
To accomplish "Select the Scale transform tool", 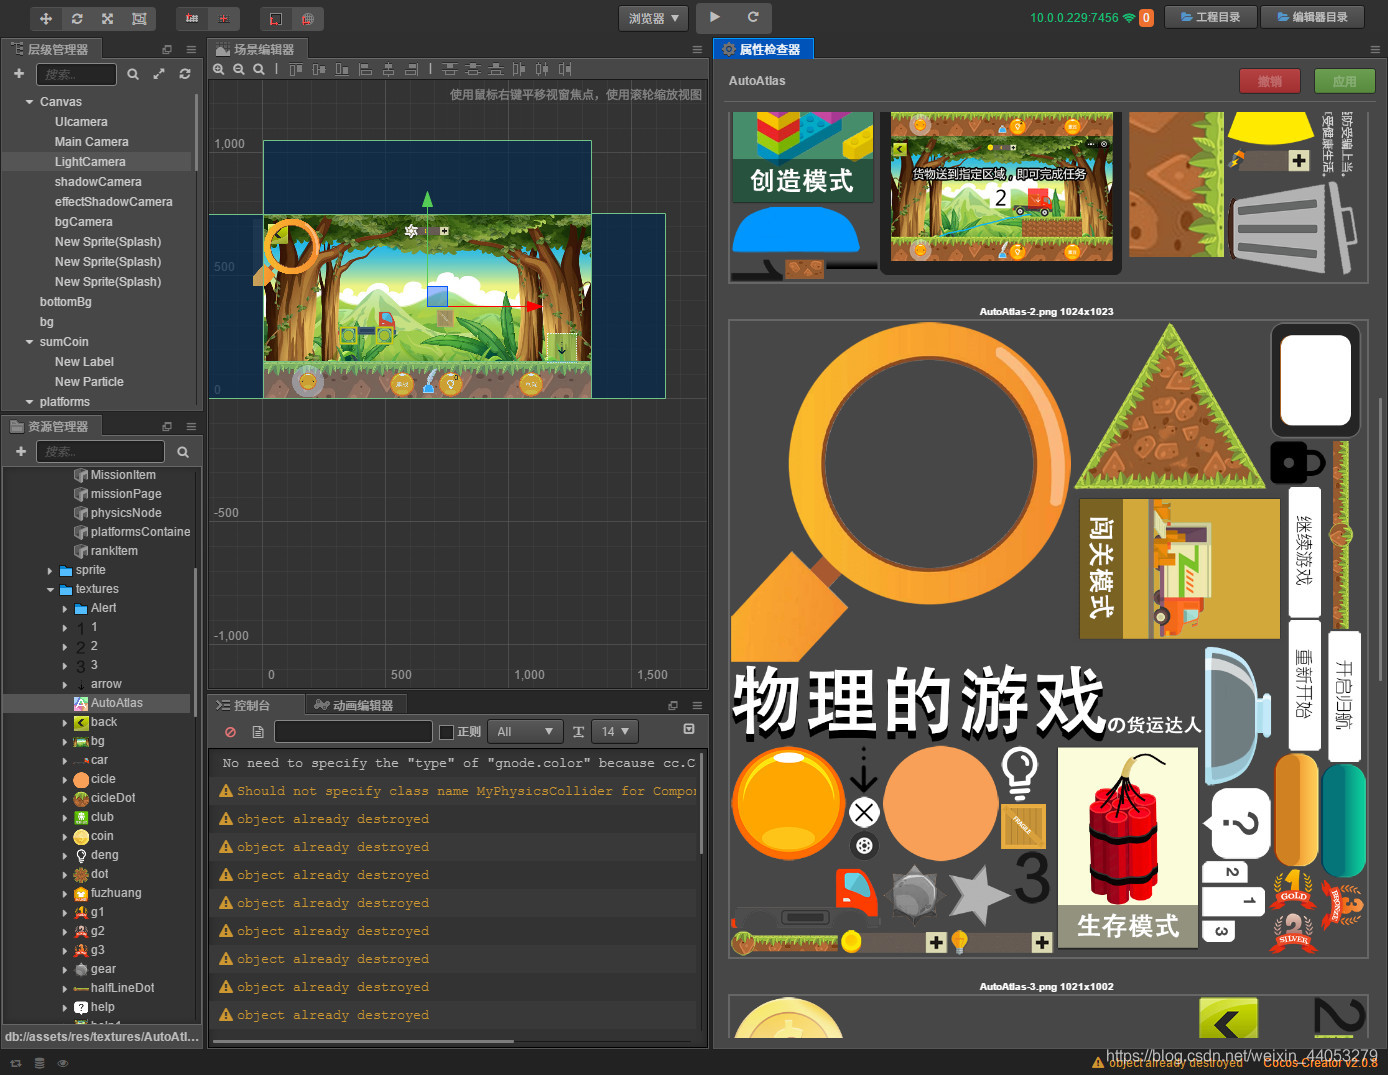I will [107, 18].
